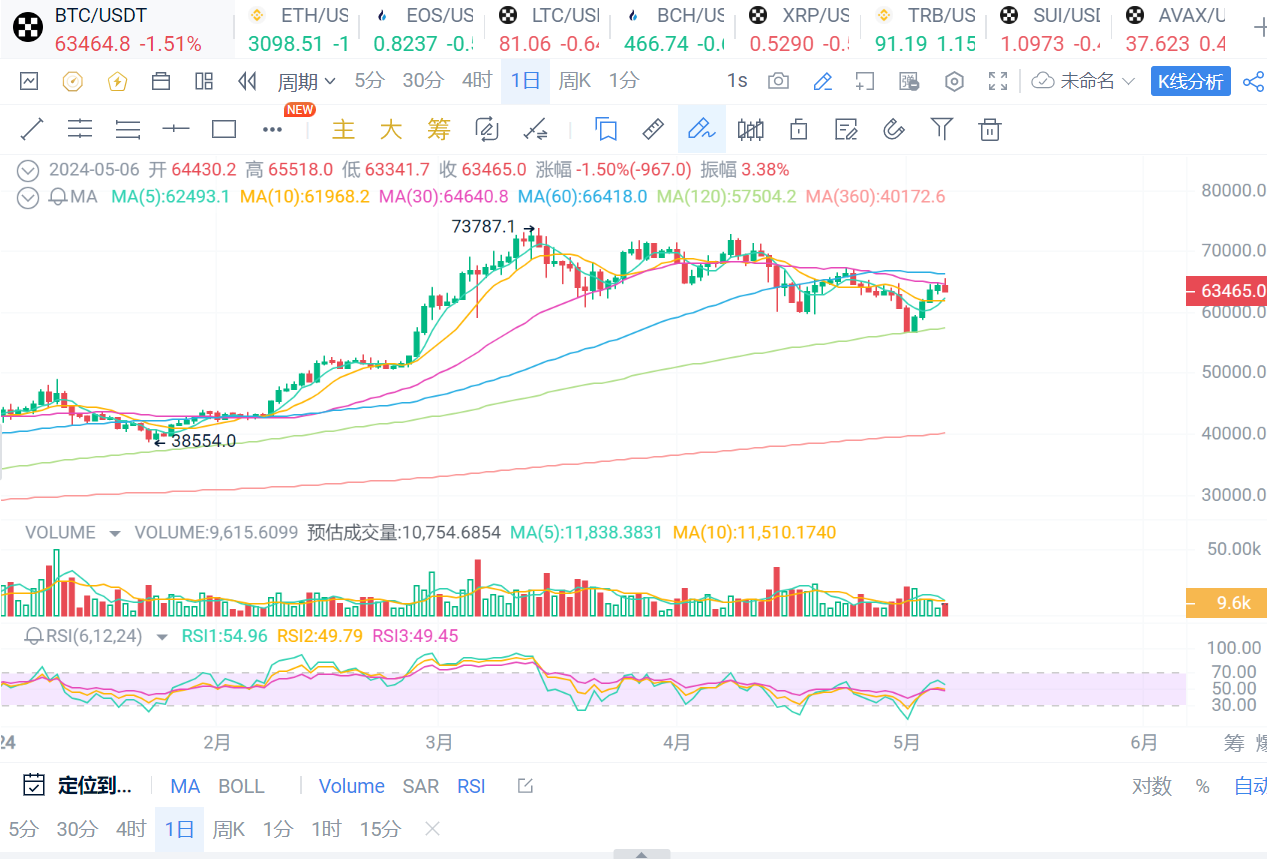This screenshot has height=859, width=1267.
Task: Select the trend line drawing tool
Action: coord(32,129)
